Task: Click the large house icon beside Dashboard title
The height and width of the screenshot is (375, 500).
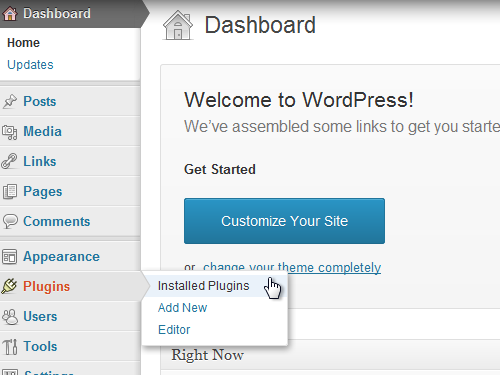Action: [178, 25]
